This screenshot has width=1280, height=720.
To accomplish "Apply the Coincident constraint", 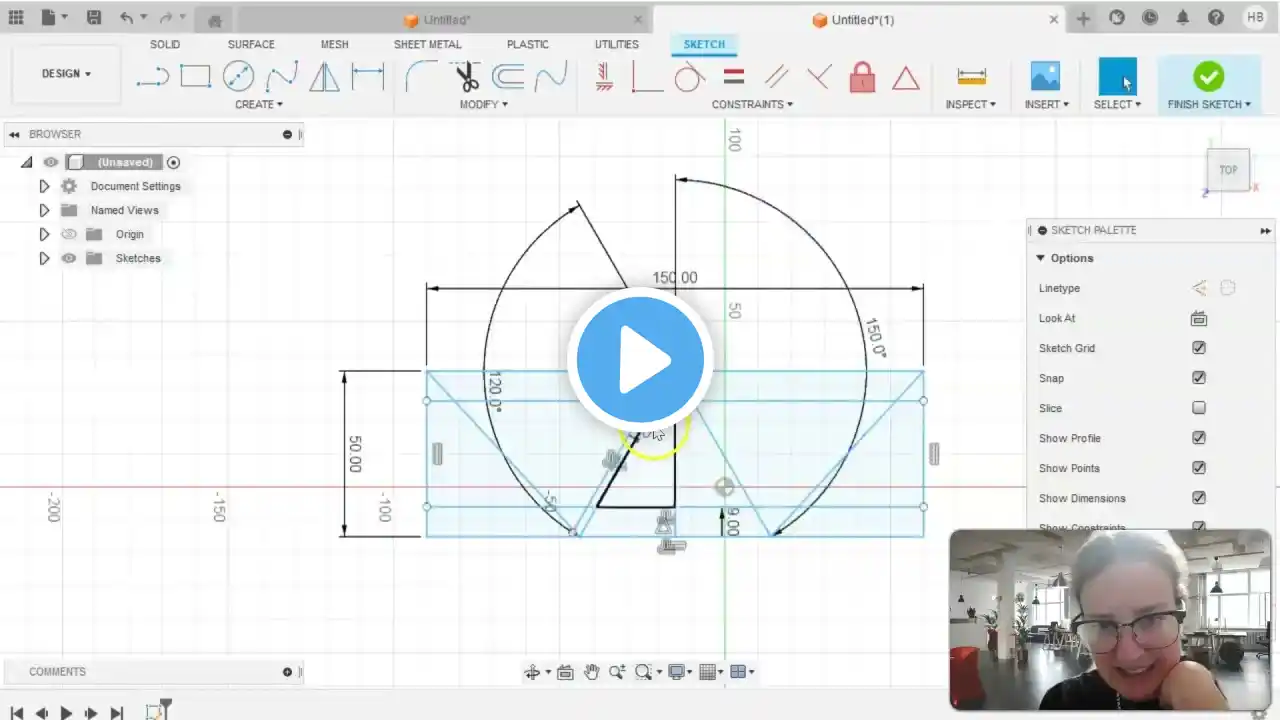I will (647, 77).
